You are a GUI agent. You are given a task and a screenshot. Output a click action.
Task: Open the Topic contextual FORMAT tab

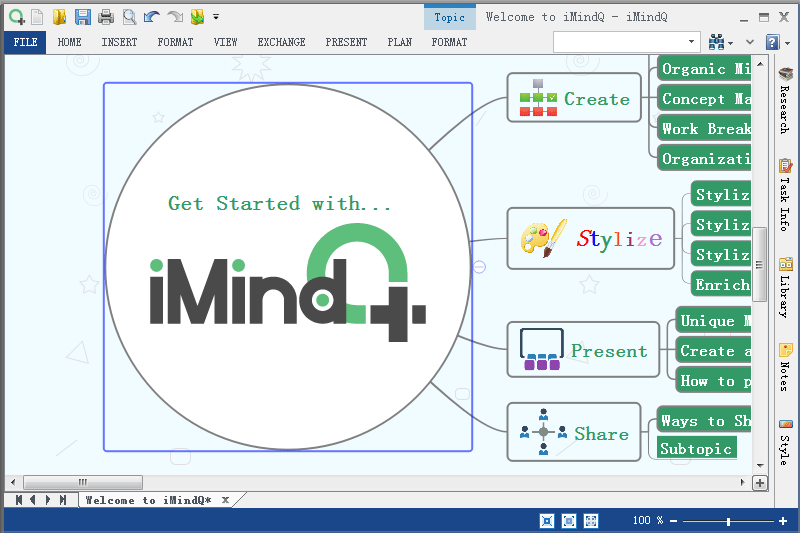coord(449,42)
